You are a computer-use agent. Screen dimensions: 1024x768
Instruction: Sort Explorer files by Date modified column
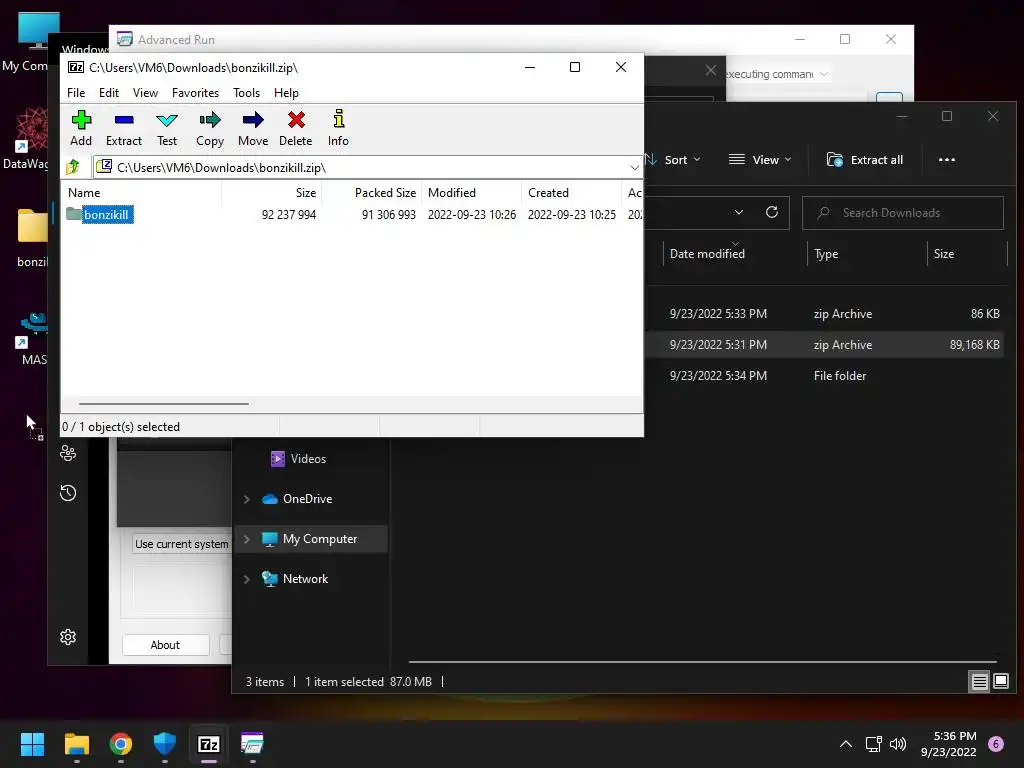(x=707, y=254)
